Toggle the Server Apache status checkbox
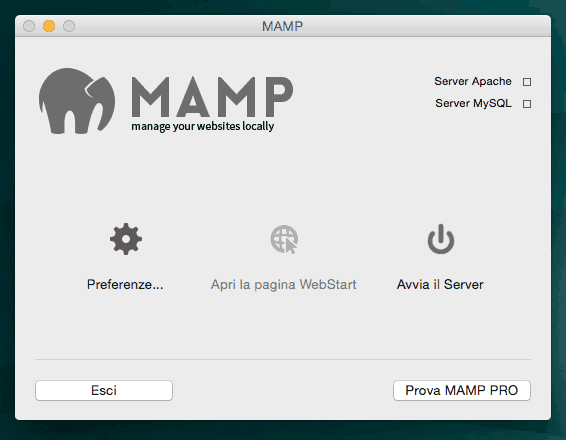The height and width of the screenshot is (440, 566). 527,82
